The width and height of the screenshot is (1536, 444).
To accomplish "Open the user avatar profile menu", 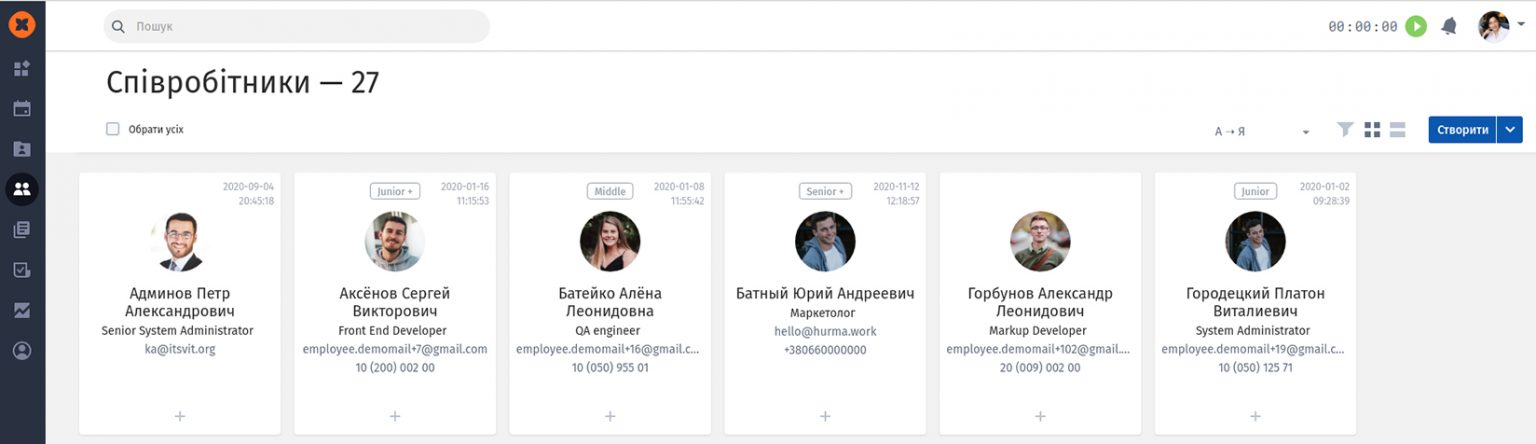I will [1497, 27].
